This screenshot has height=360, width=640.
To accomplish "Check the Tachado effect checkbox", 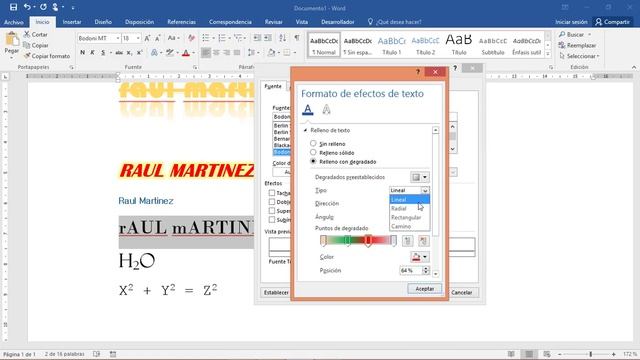I will click(272, 193).
